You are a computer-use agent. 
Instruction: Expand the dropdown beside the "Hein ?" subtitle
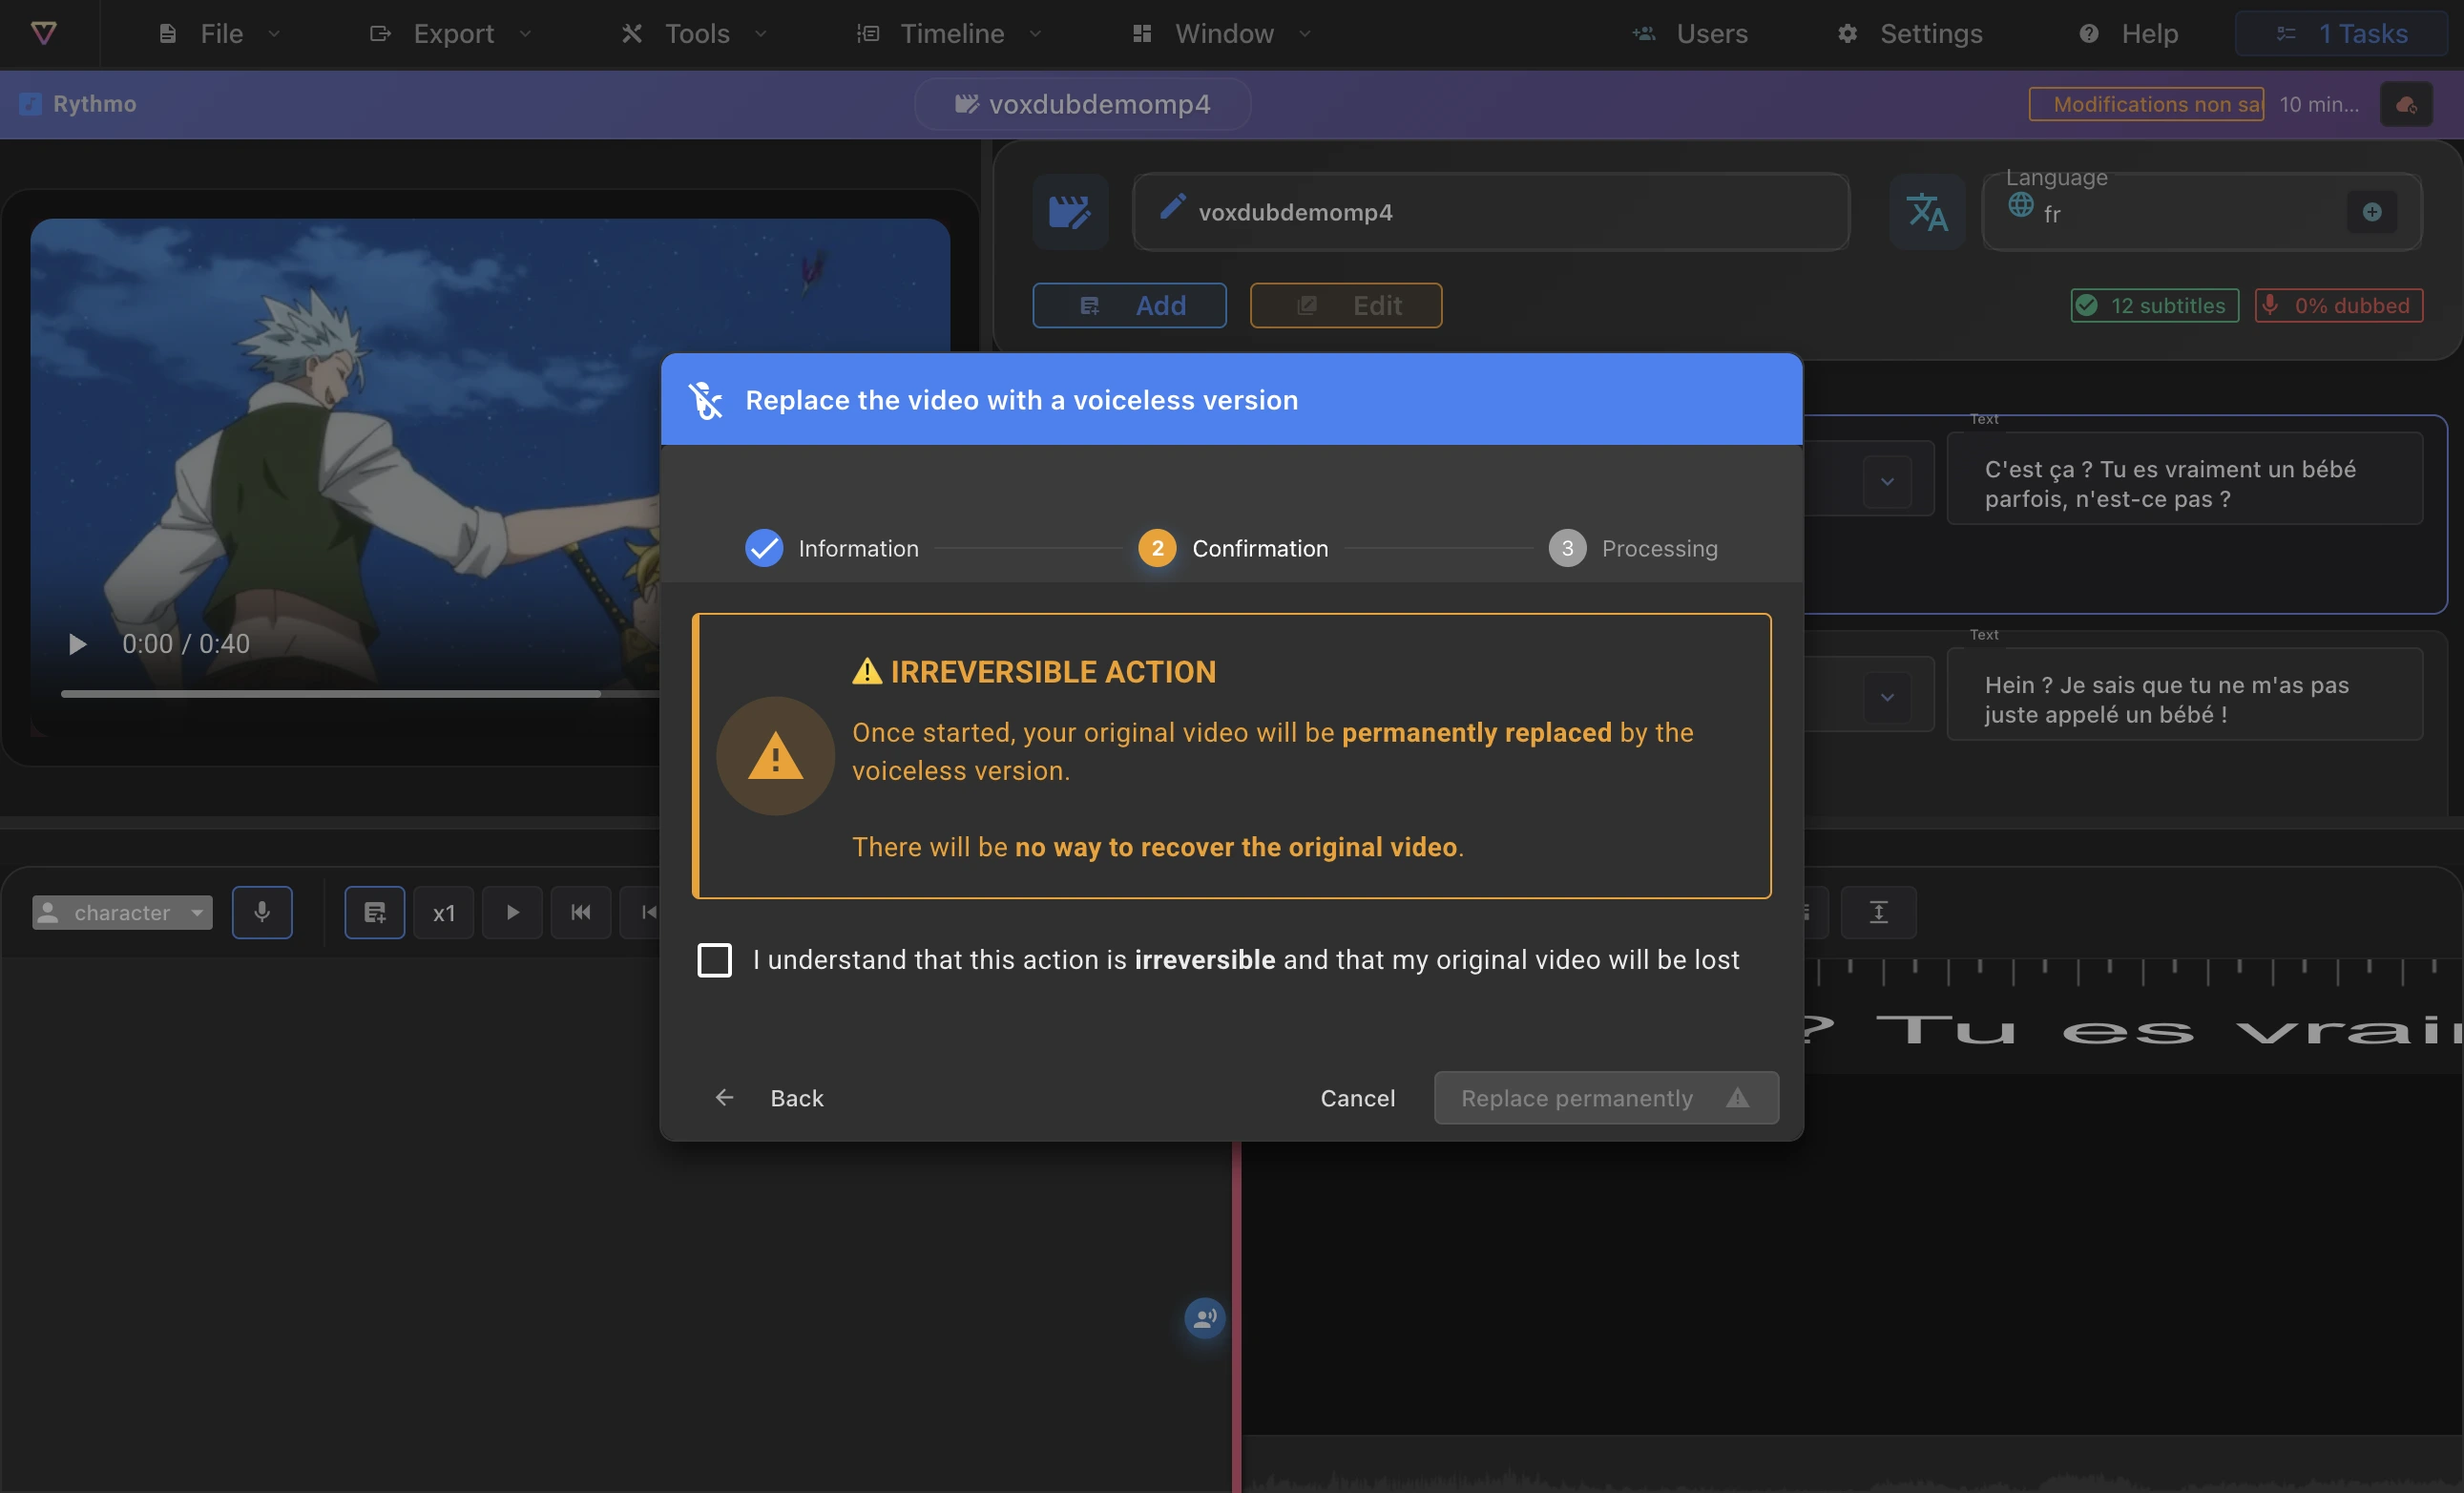pyautogui.click(x=1887, y=697)
